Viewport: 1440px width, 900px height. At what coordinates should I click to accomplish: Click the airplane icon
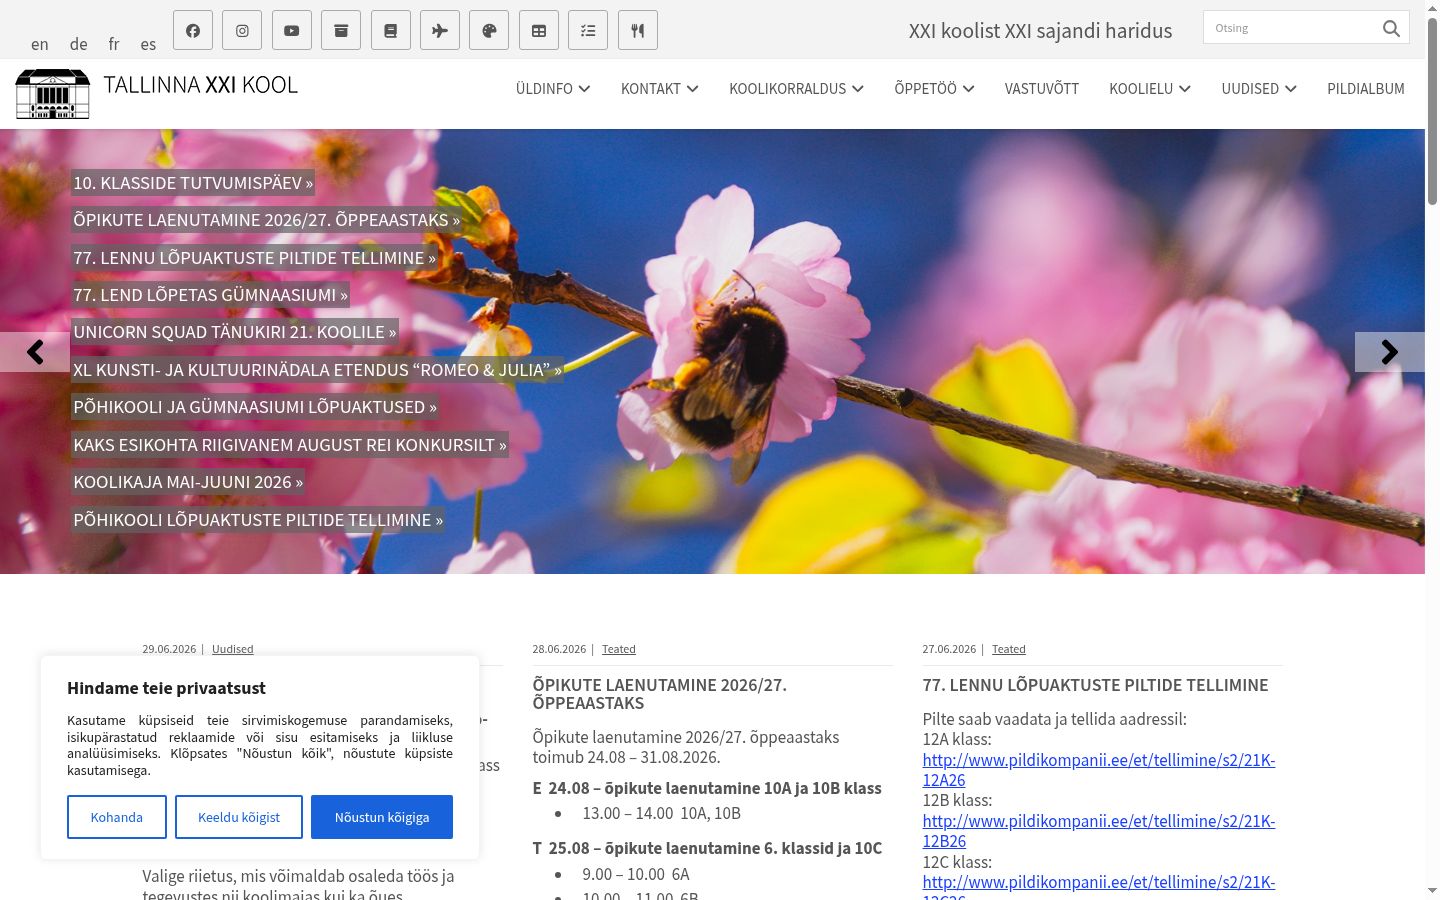tap(440, 31)
